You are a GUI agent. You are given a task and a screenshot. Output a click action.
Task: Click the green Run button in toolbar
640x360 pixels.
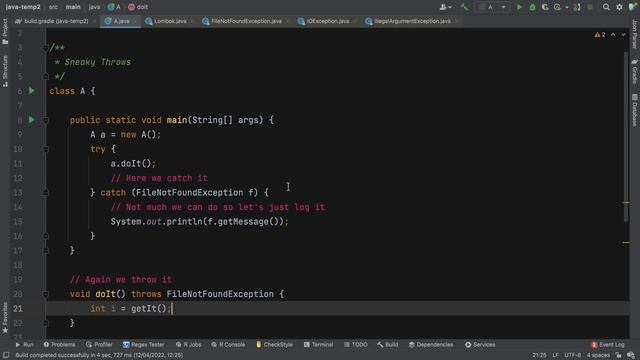coord(519,7)
